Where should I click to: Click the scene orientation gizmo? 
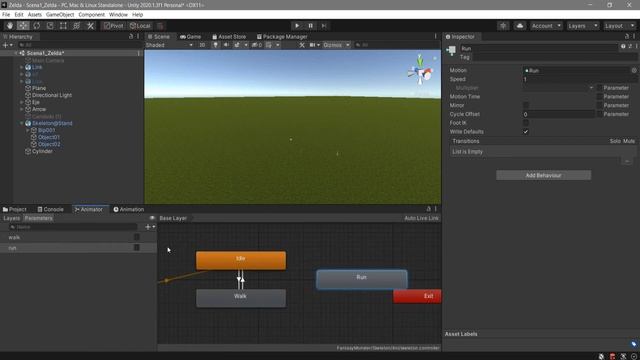coord(420,73)
